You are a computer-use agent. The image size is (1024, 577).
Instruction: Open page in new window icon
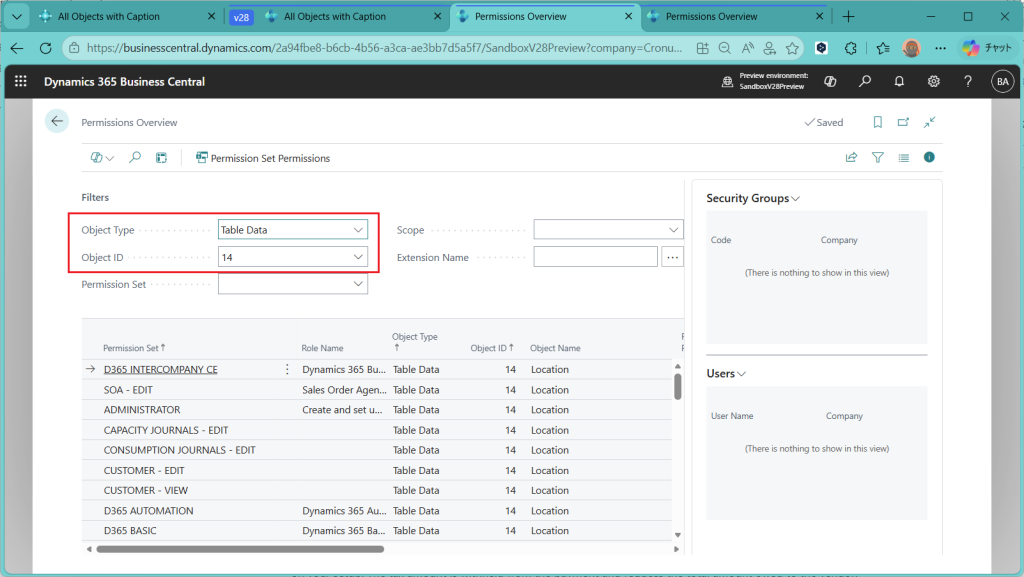(903, 122)
